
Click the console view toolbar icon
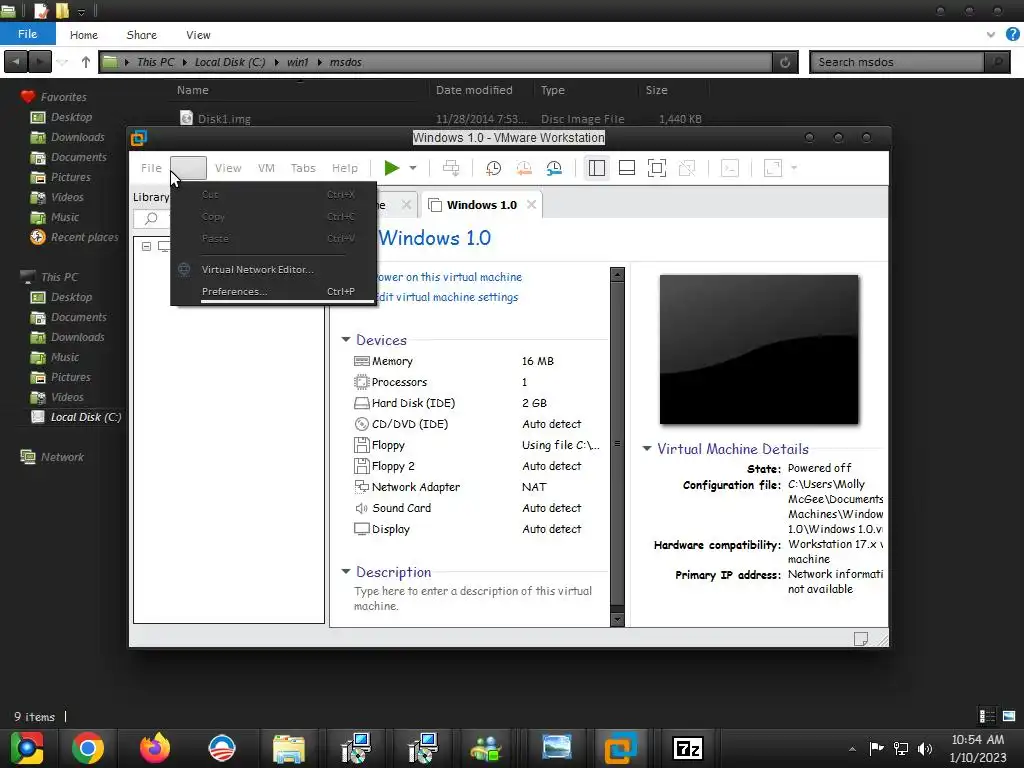(x=729, y=168)
